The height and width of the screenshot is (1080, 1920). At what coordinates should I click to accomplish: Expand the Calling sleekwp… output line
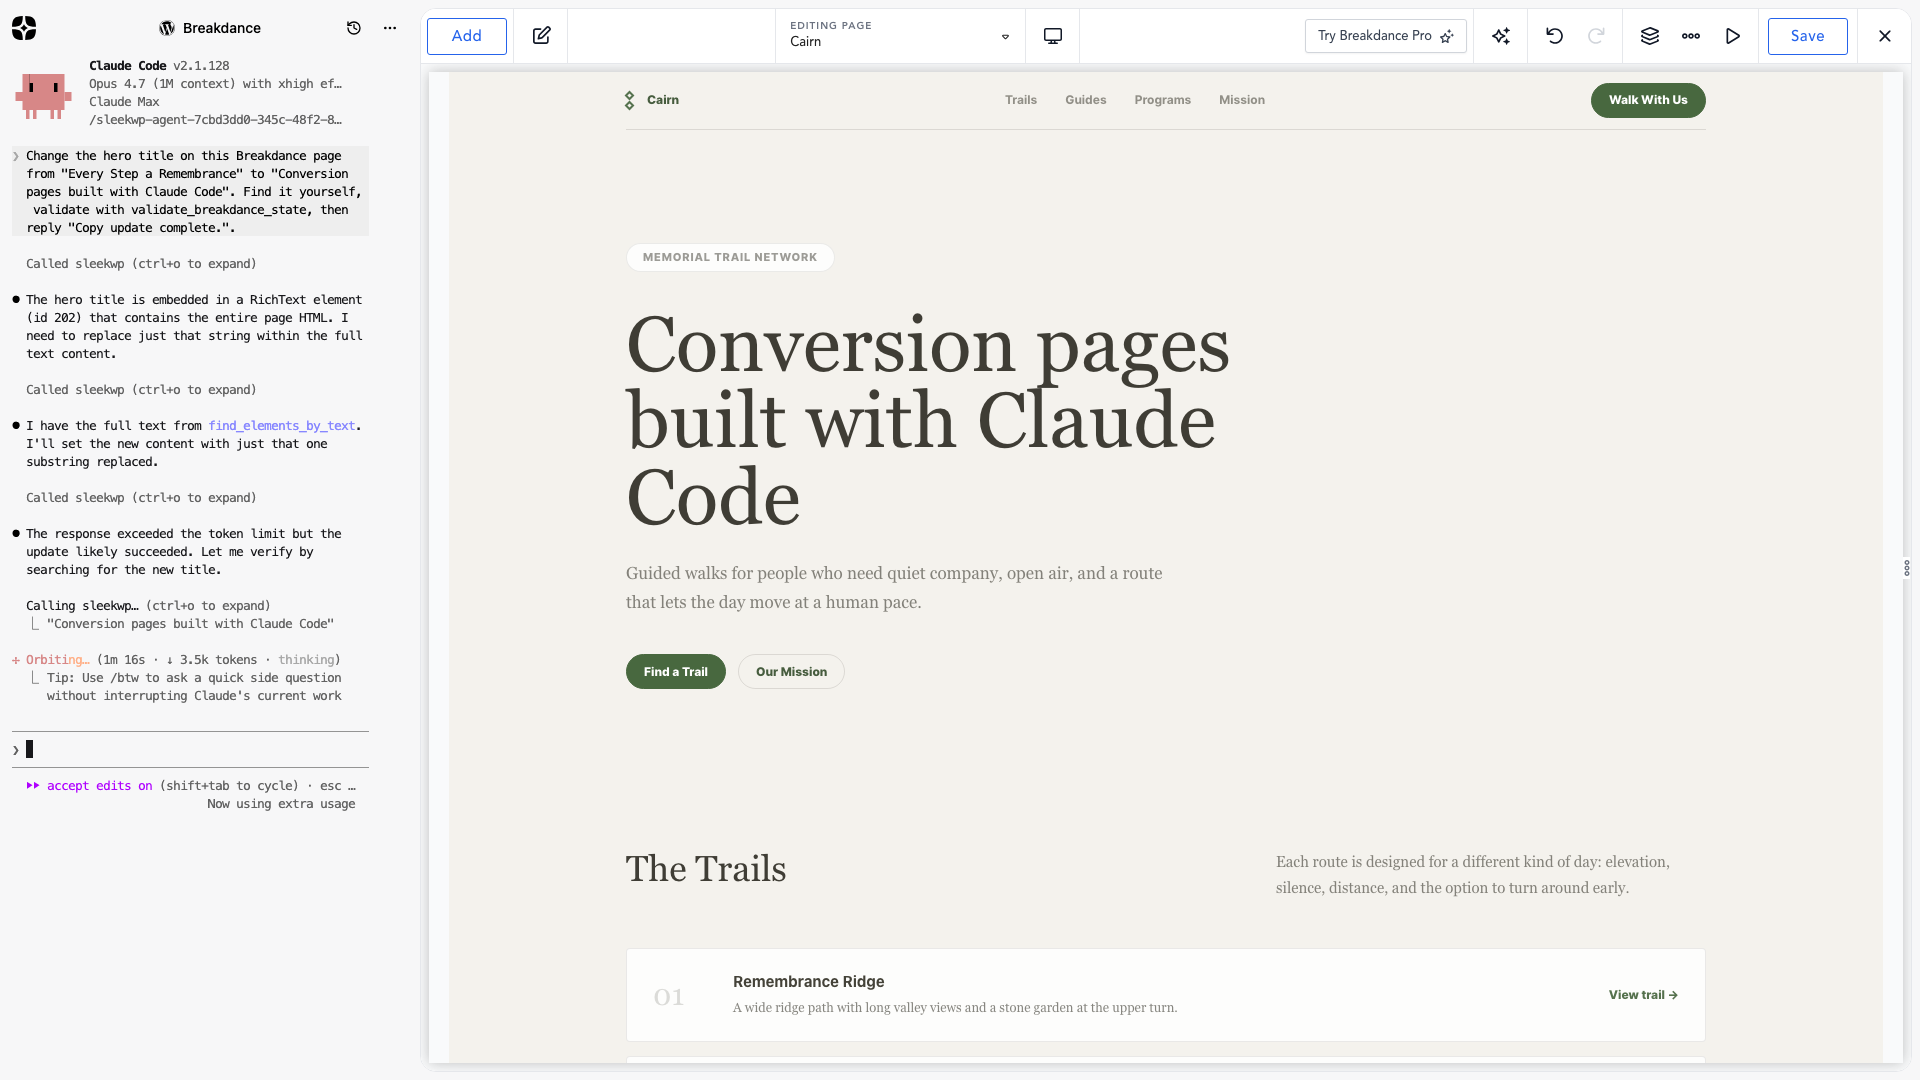(x=148, y=606)
